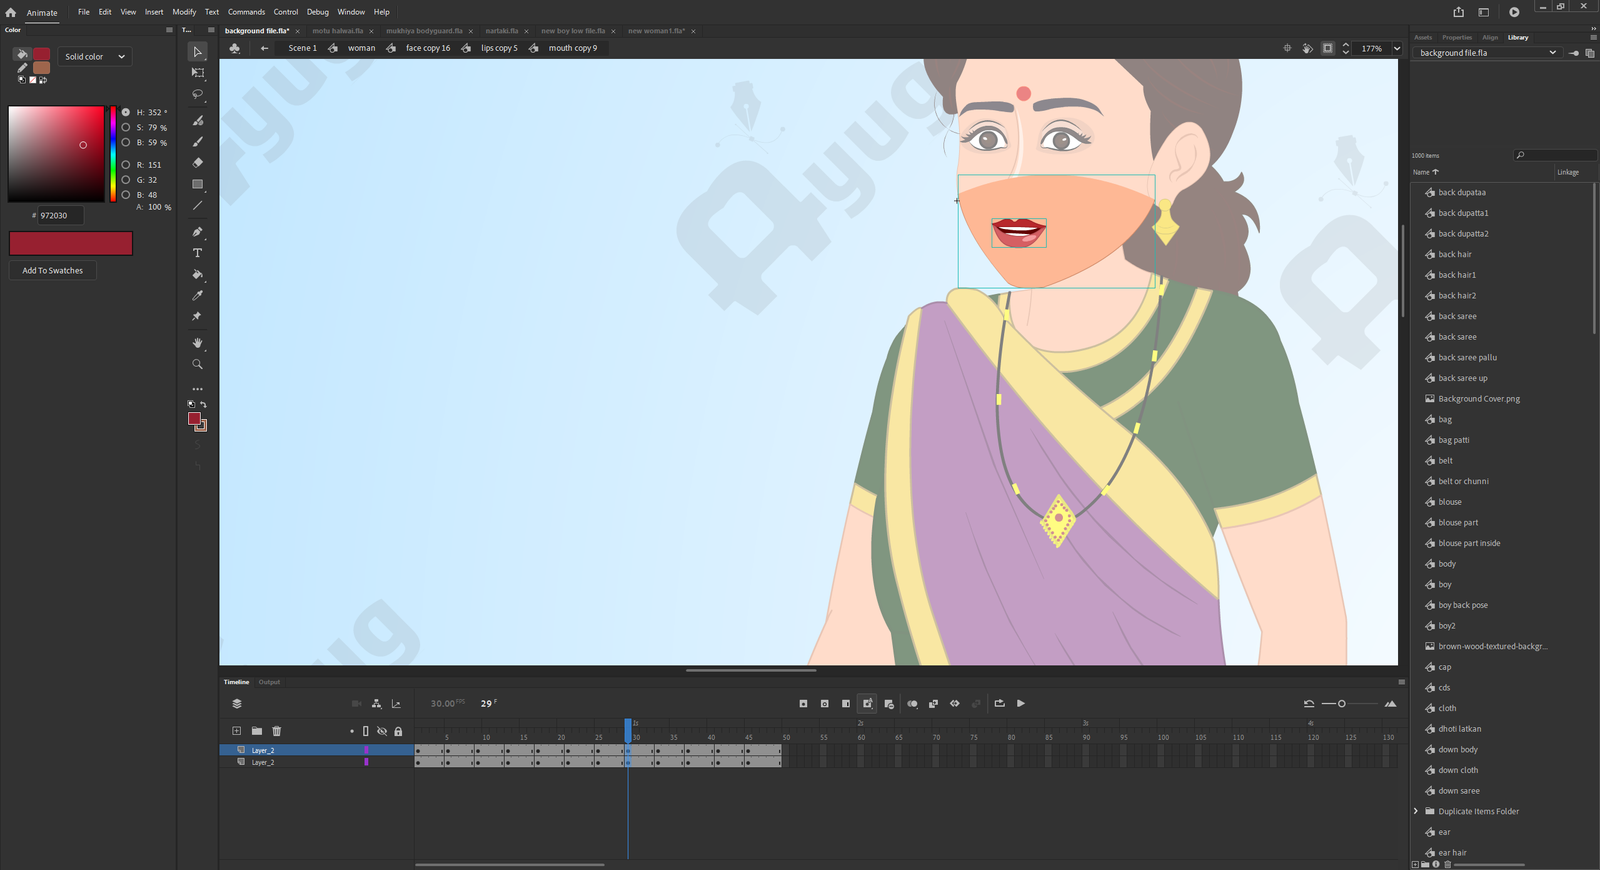This screenshot has height=870, width=1600.
Task: Select the Saturation radio button
Action: (x=126, y=128)
